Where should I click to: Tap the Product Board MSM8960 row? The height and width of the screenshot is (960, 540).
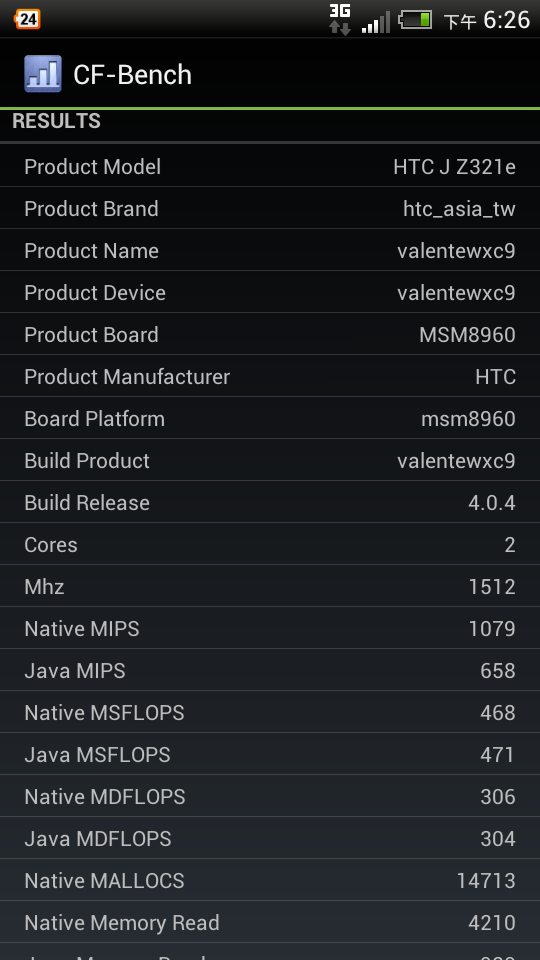click(x=270, y=334)
